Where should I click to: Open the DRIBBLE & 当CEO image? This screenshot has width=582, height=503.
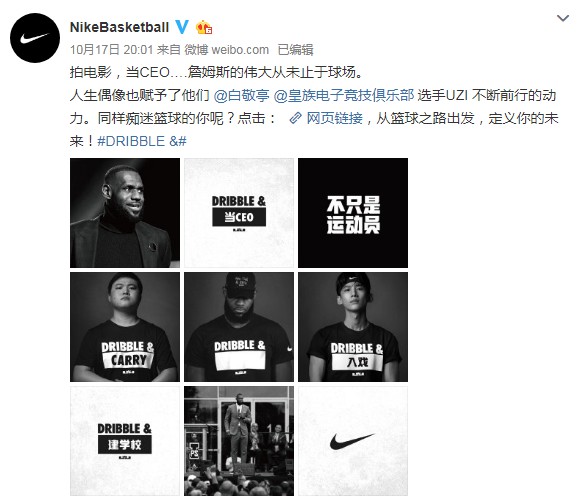(x=239, y=213)
